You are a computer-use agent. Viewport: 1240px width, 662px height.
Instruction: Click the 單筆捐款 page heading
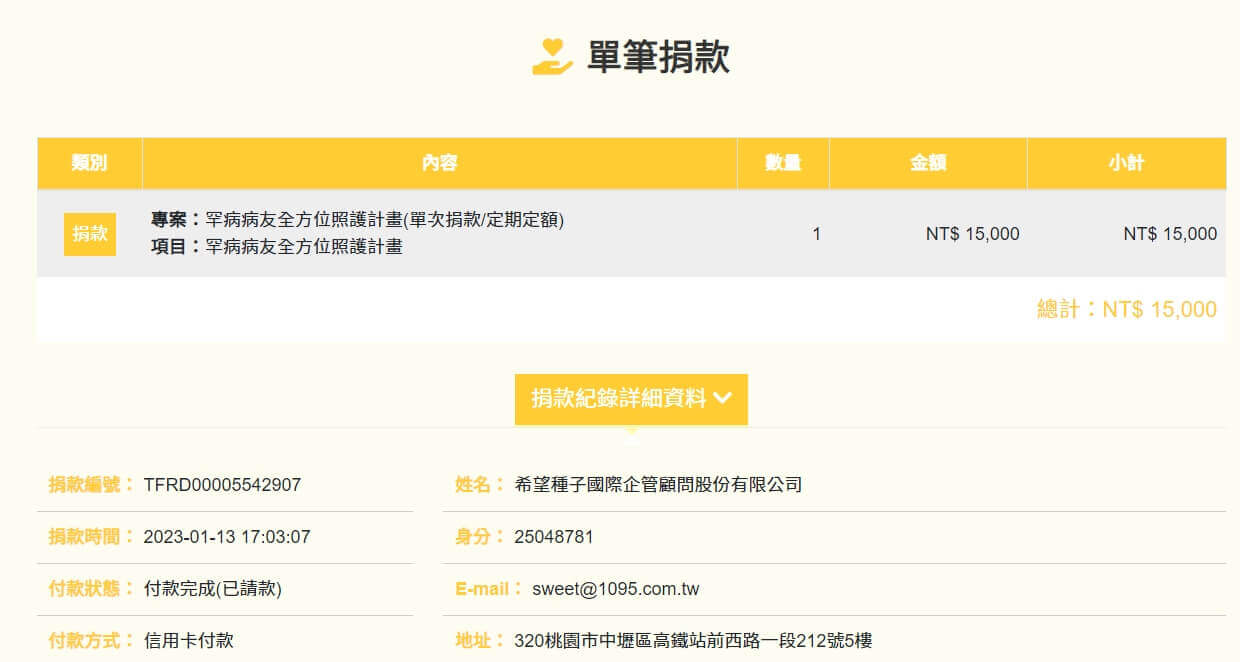pos(658,58)
